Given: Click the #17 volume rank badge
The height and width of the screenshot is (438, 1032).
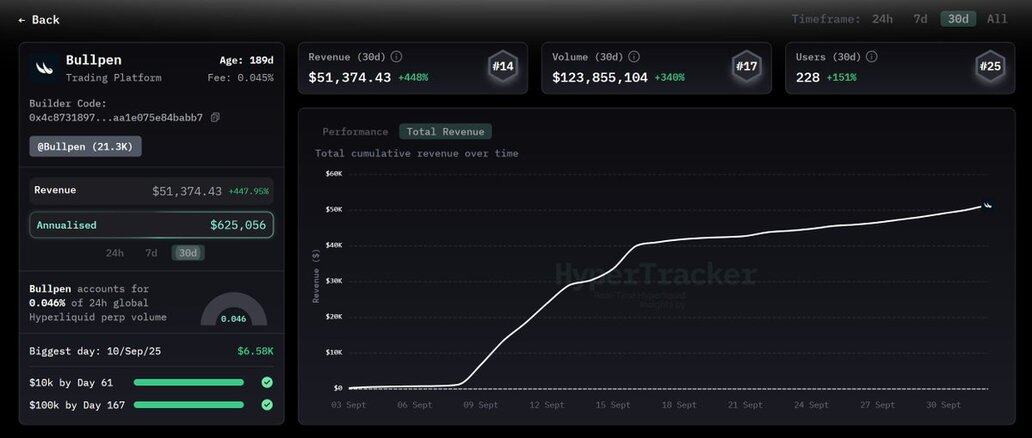Looking at the screenshot, I should click(746, 67).
